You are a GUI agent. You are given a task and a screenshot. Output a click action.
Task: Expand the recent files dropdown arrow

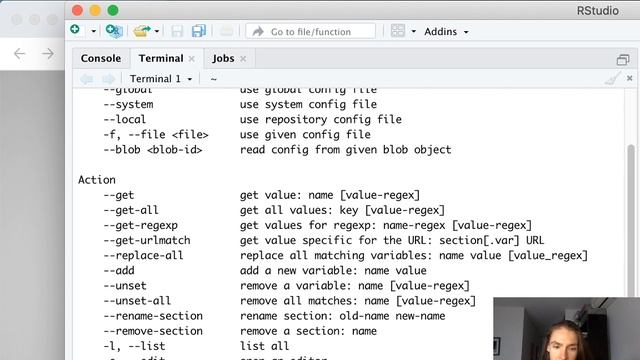tap(157, 31)
